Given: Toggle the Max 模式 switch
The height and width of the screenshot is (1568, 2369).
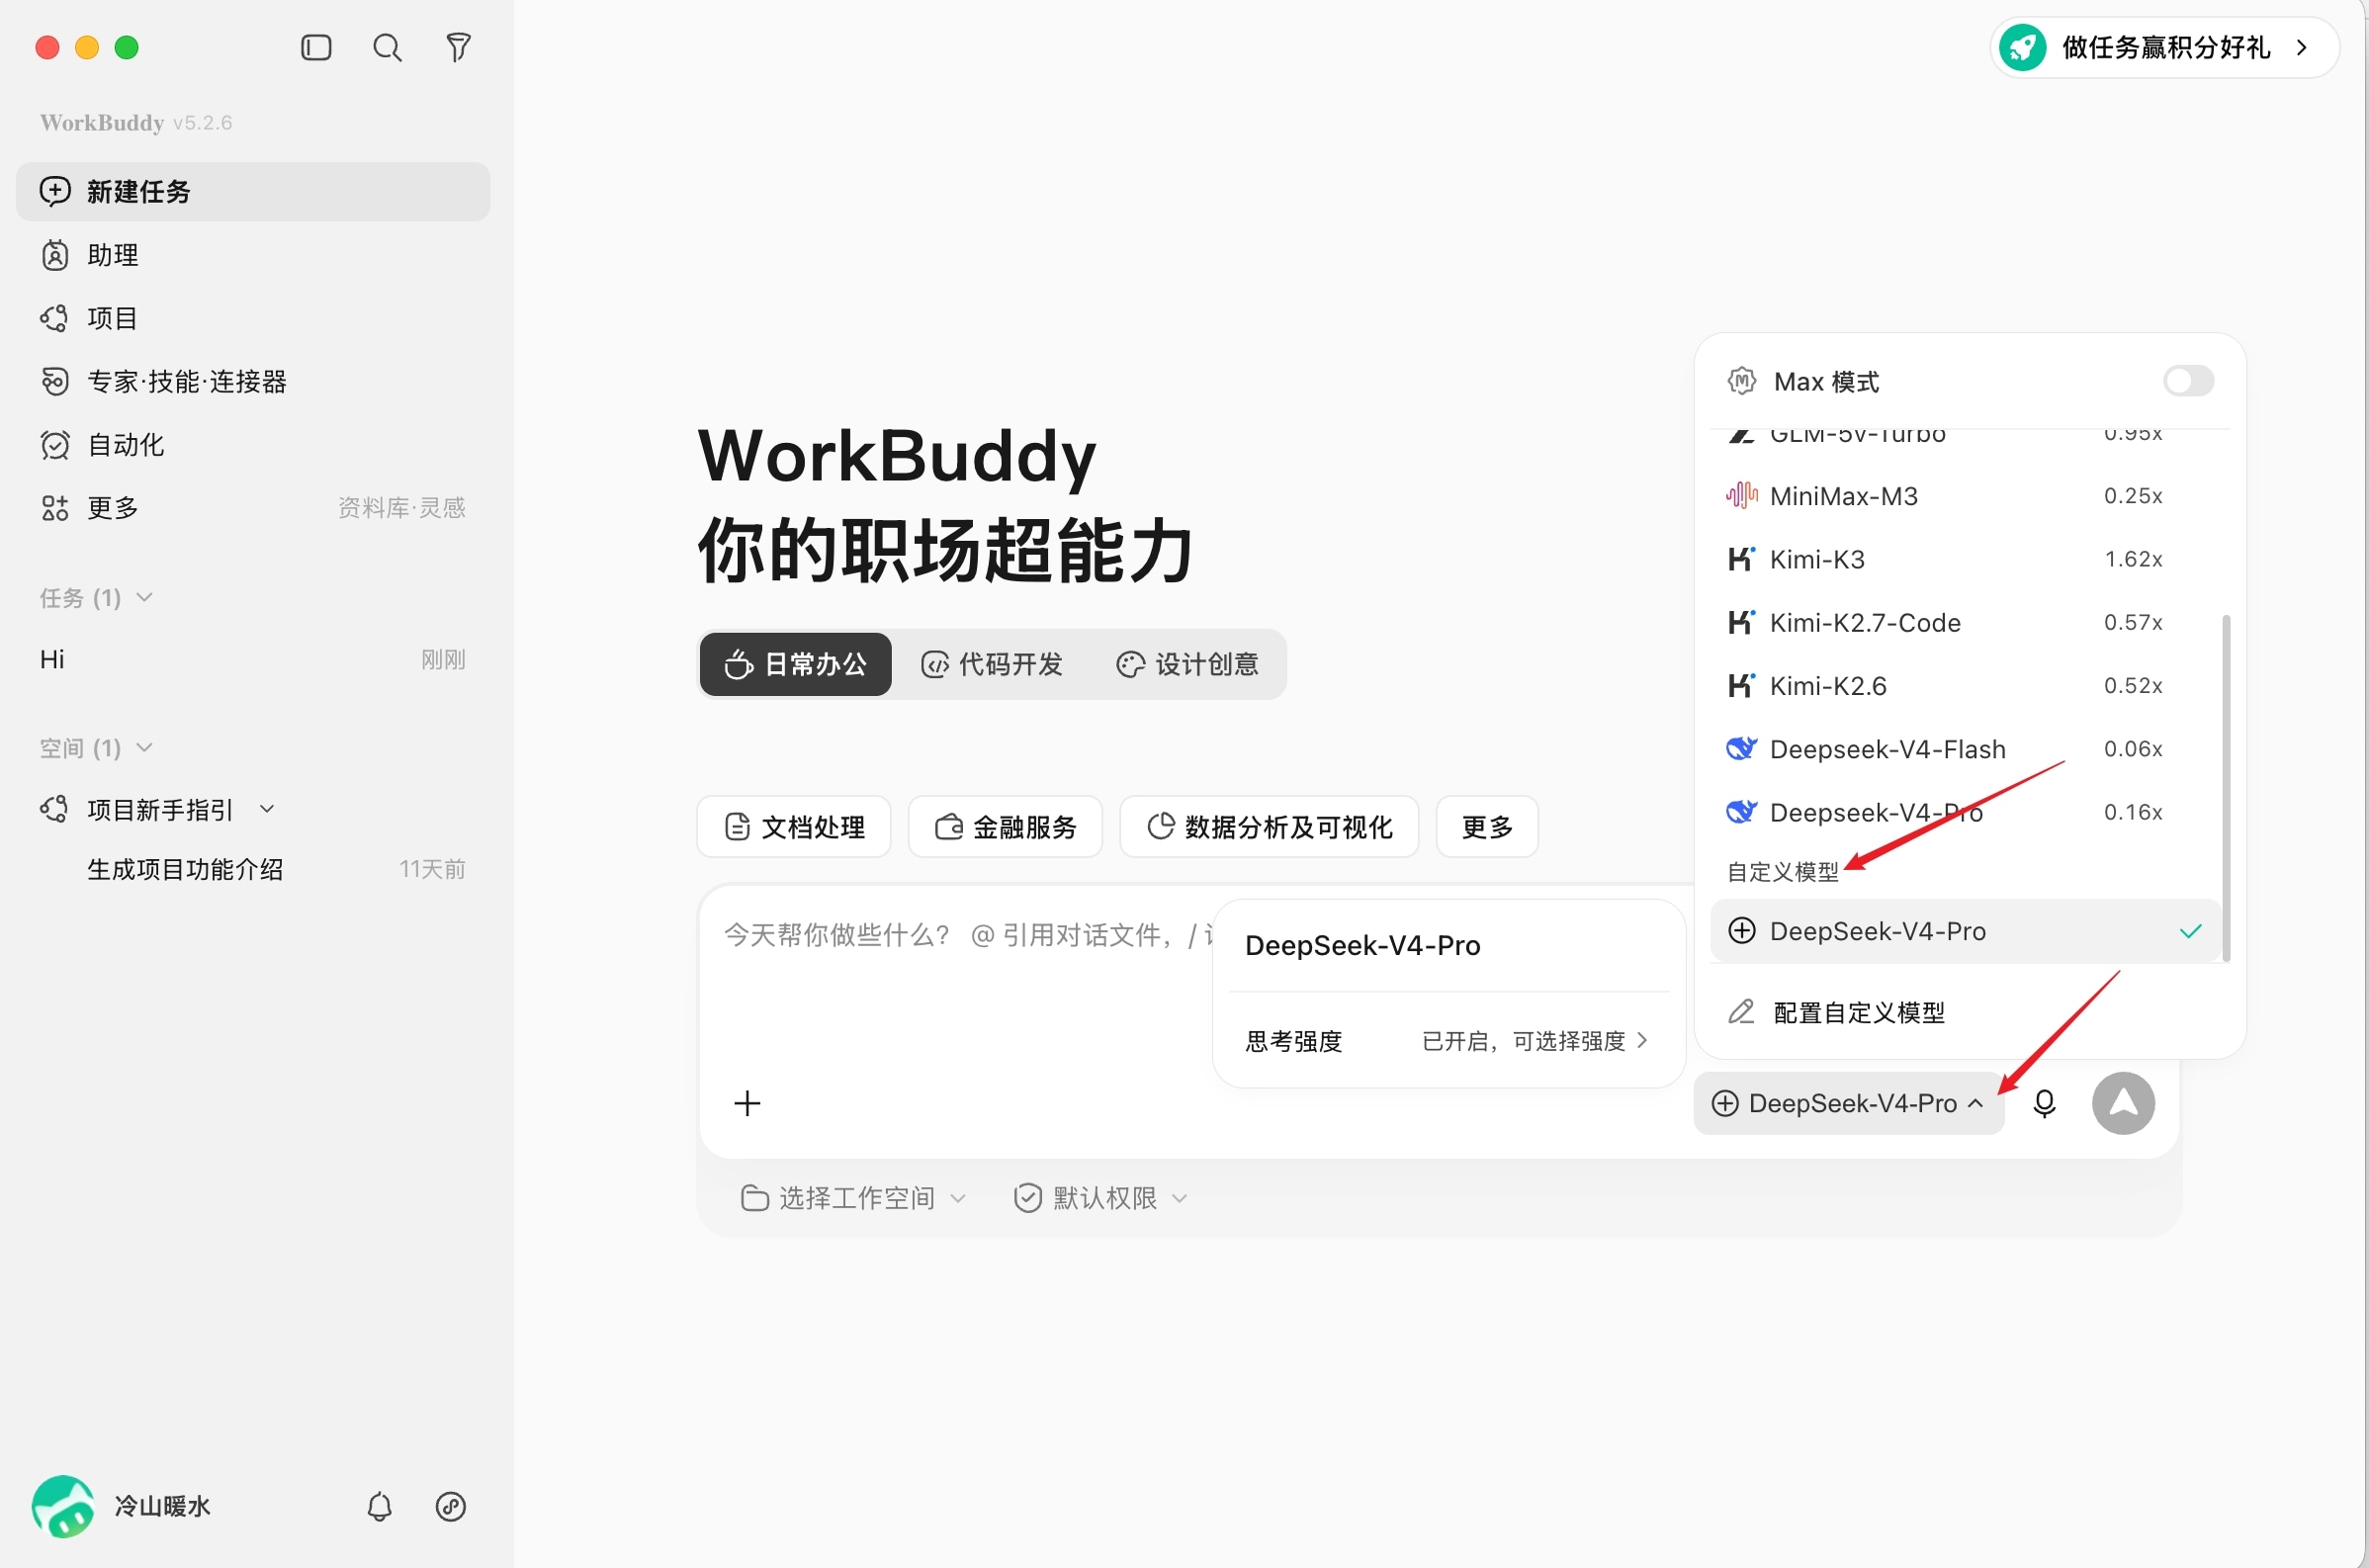Looking at the screenshot, I should [x=2187, y=381].
